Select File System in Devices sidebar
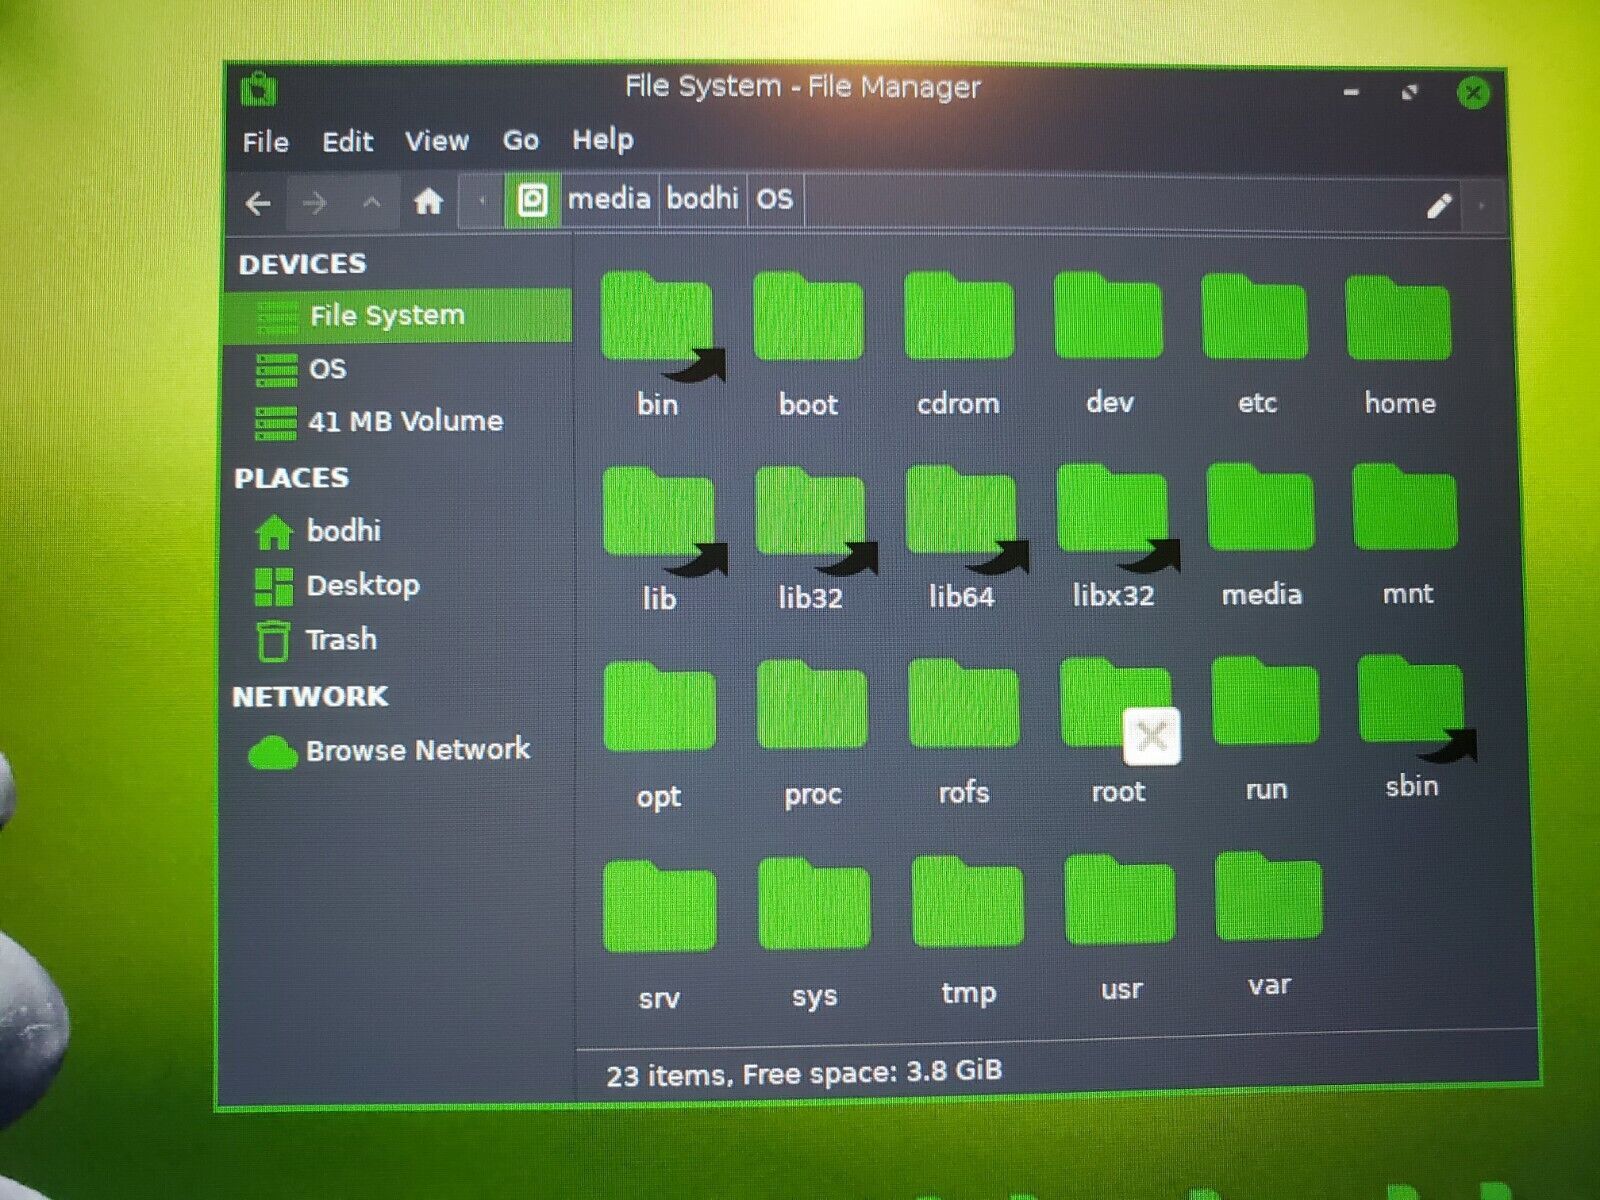Viewport: 1600px width, 1200px height. [398, 316]
